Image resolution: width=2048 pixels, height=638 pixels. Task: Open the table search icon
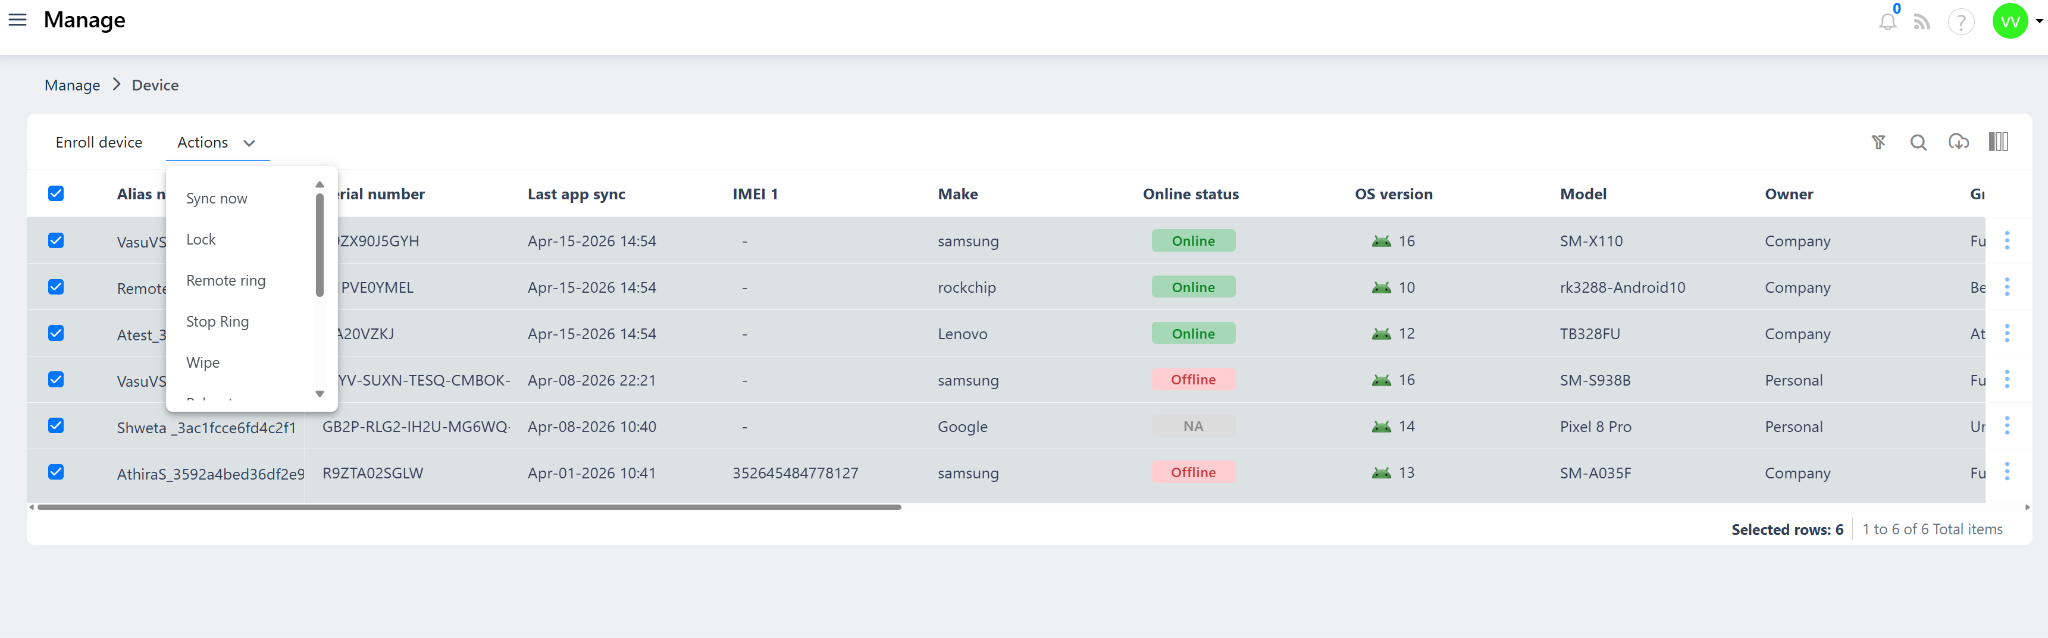(1918, 142)
